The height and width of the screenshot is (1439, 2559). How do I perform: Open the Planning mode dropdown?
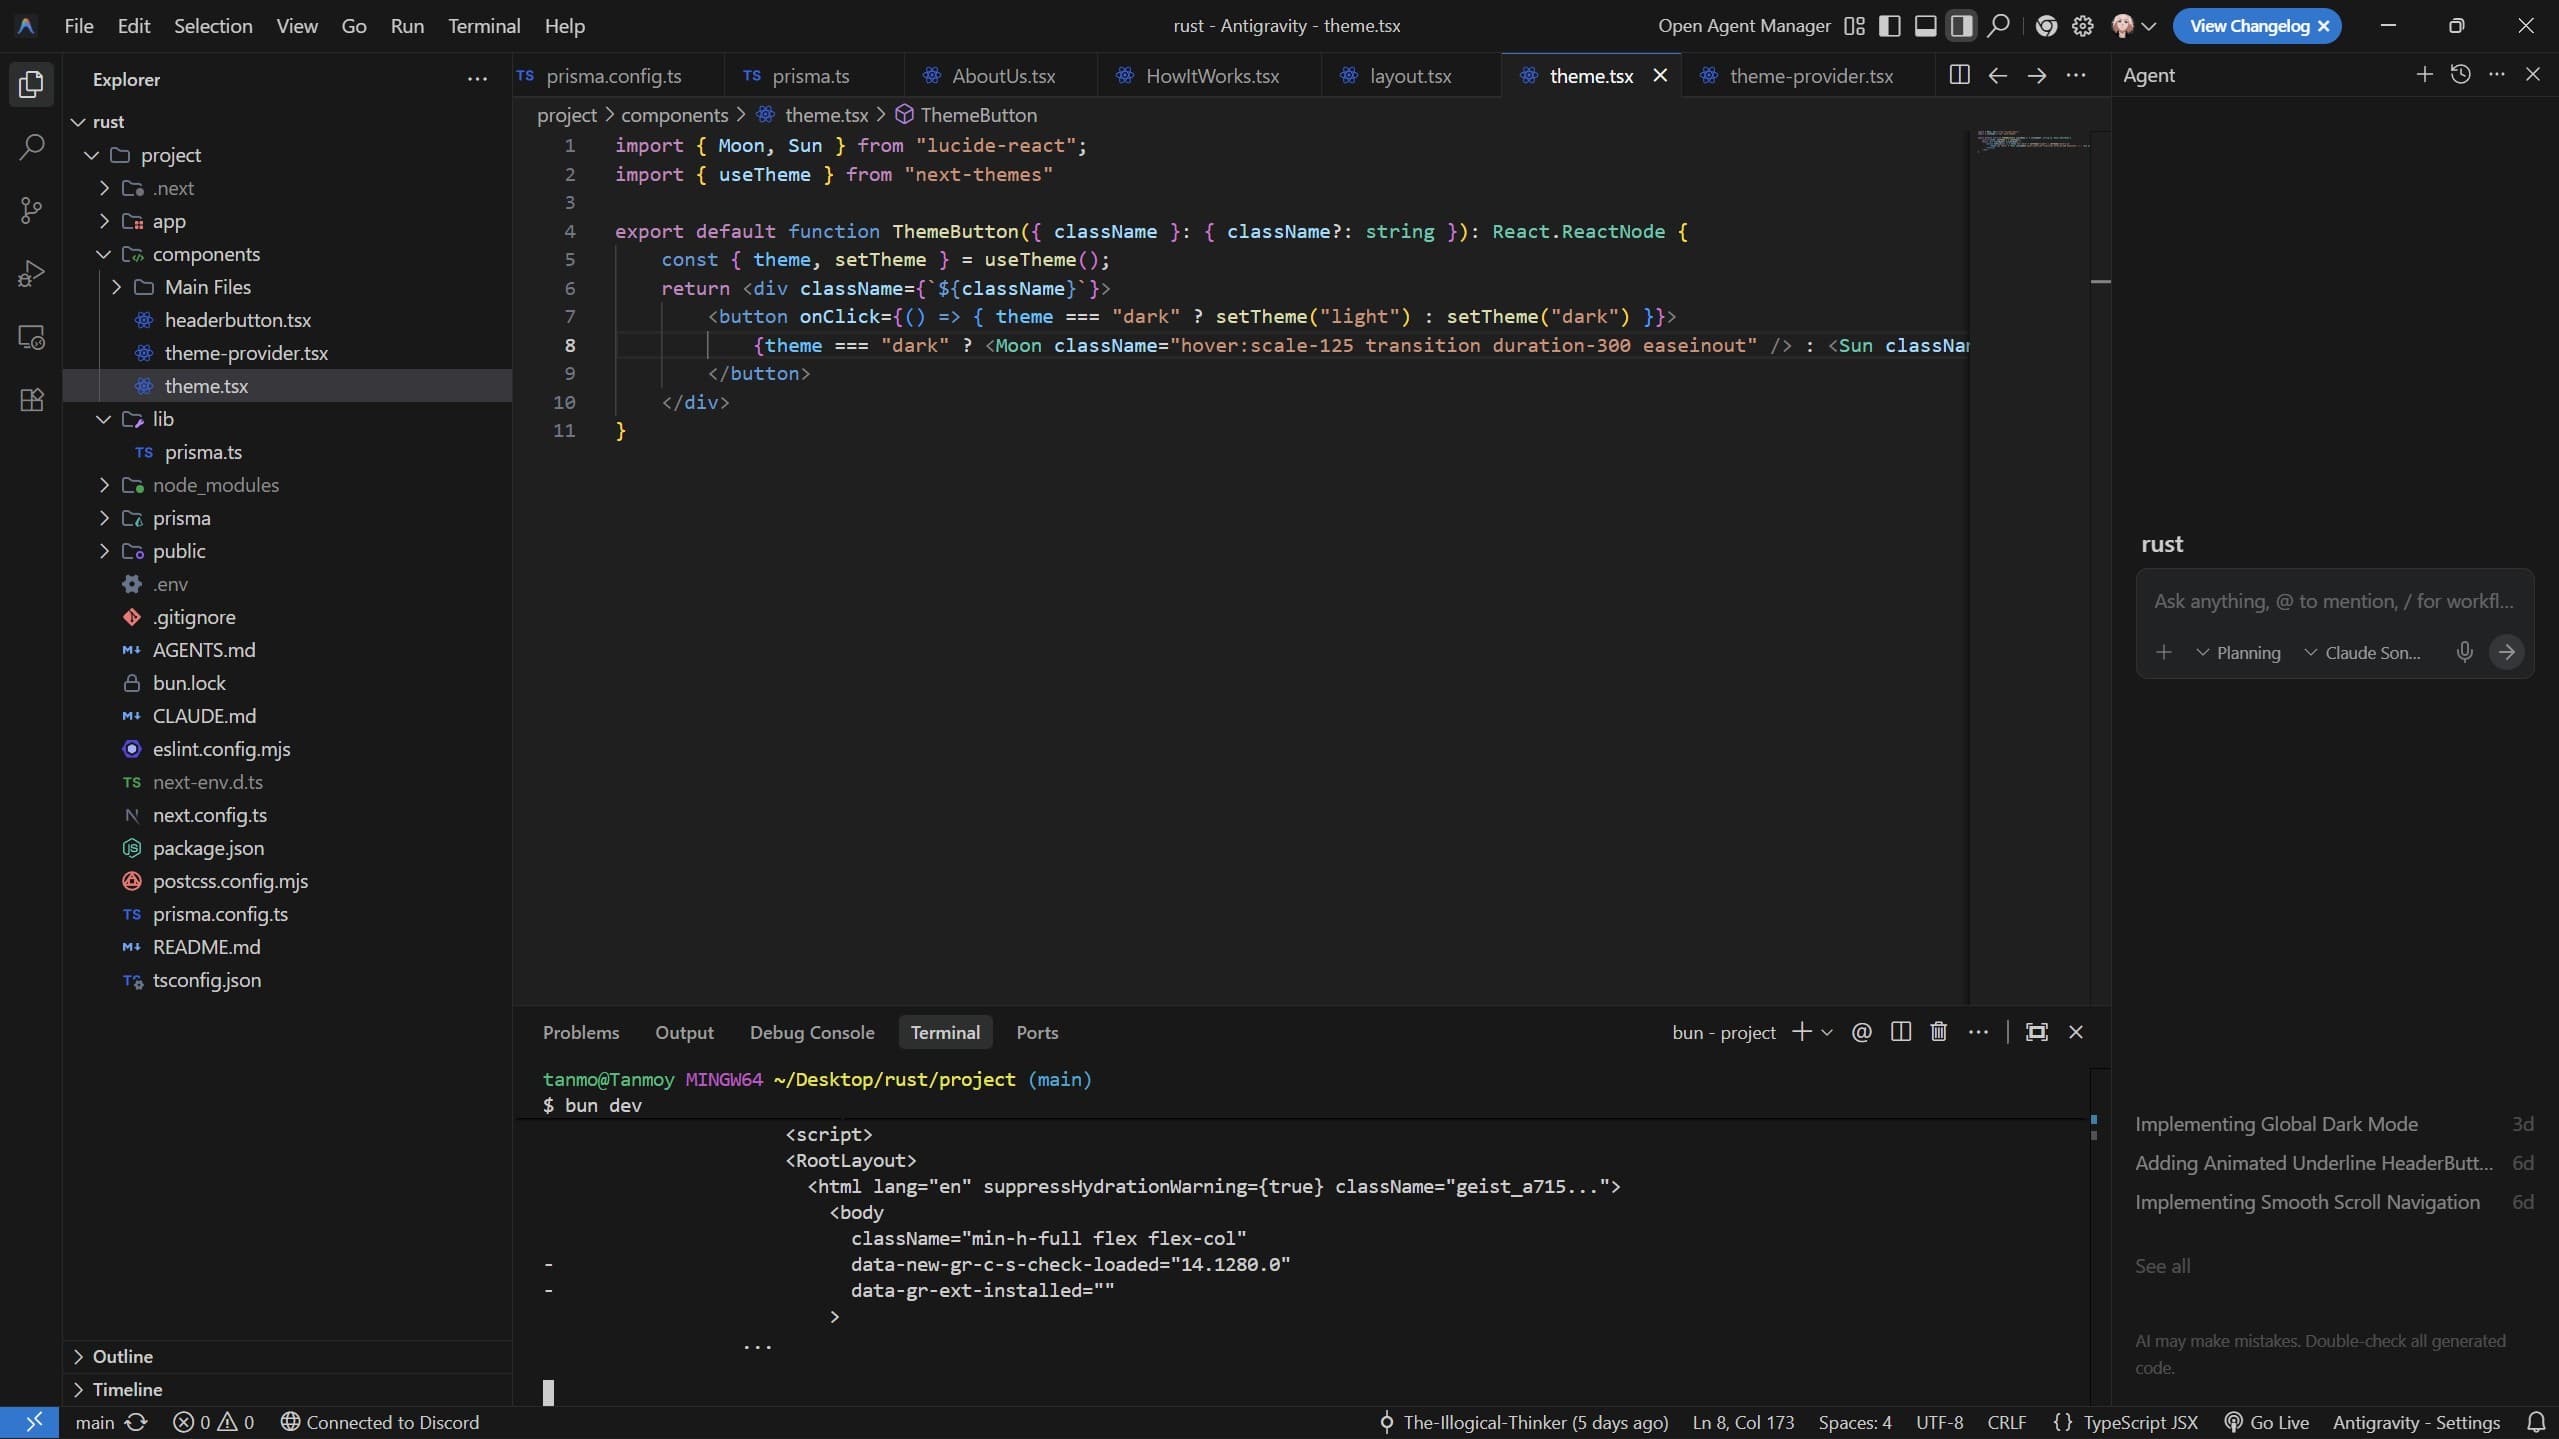pos(2238,653)
